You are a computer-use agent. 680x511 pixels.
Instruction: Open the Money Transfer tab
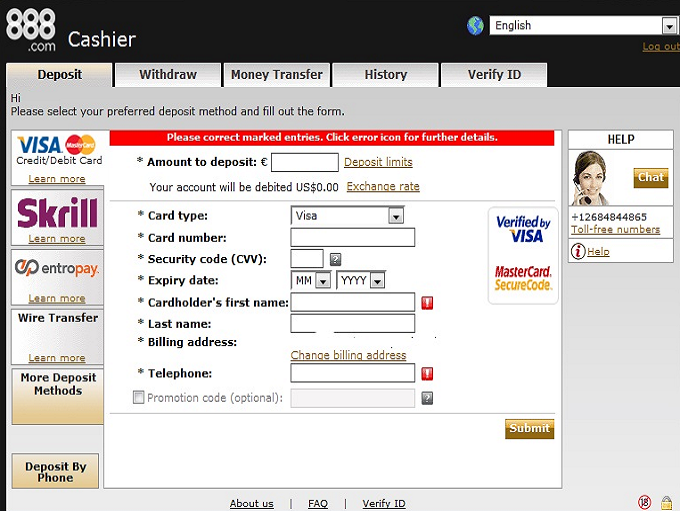coord(277,75)
